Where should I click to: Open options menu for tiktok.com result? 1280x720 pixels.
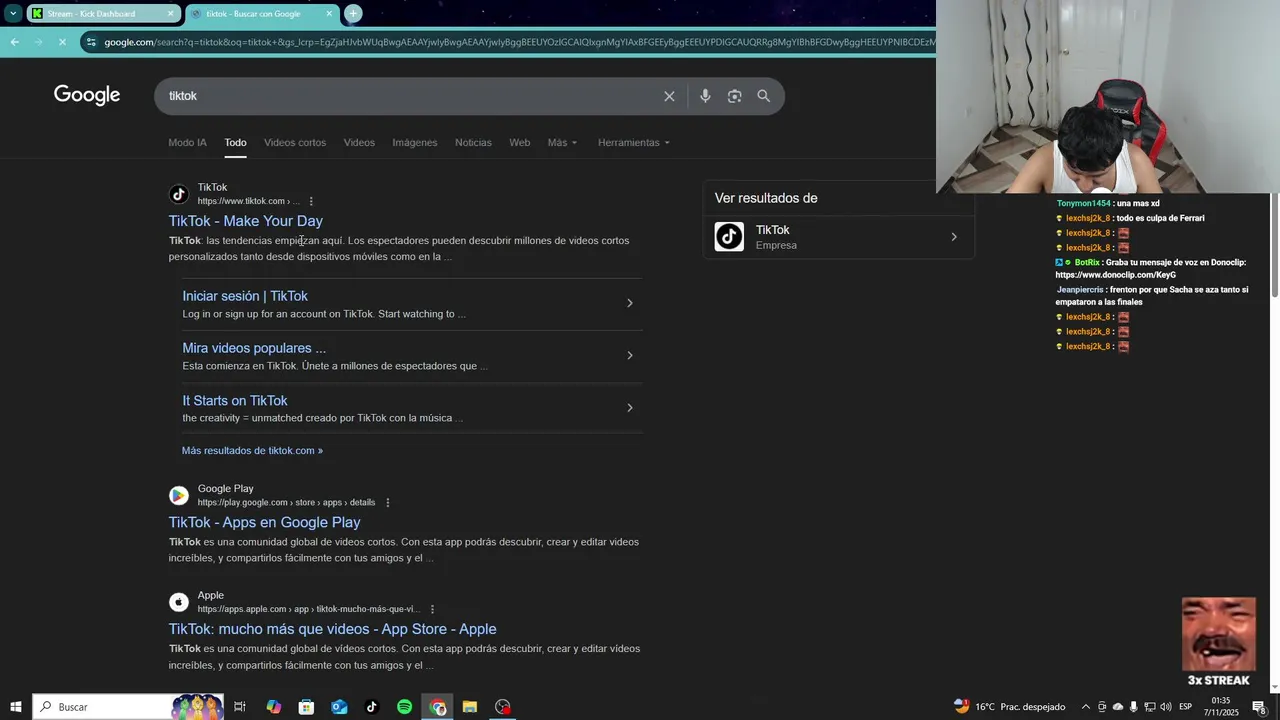click(x=311, y=201)
